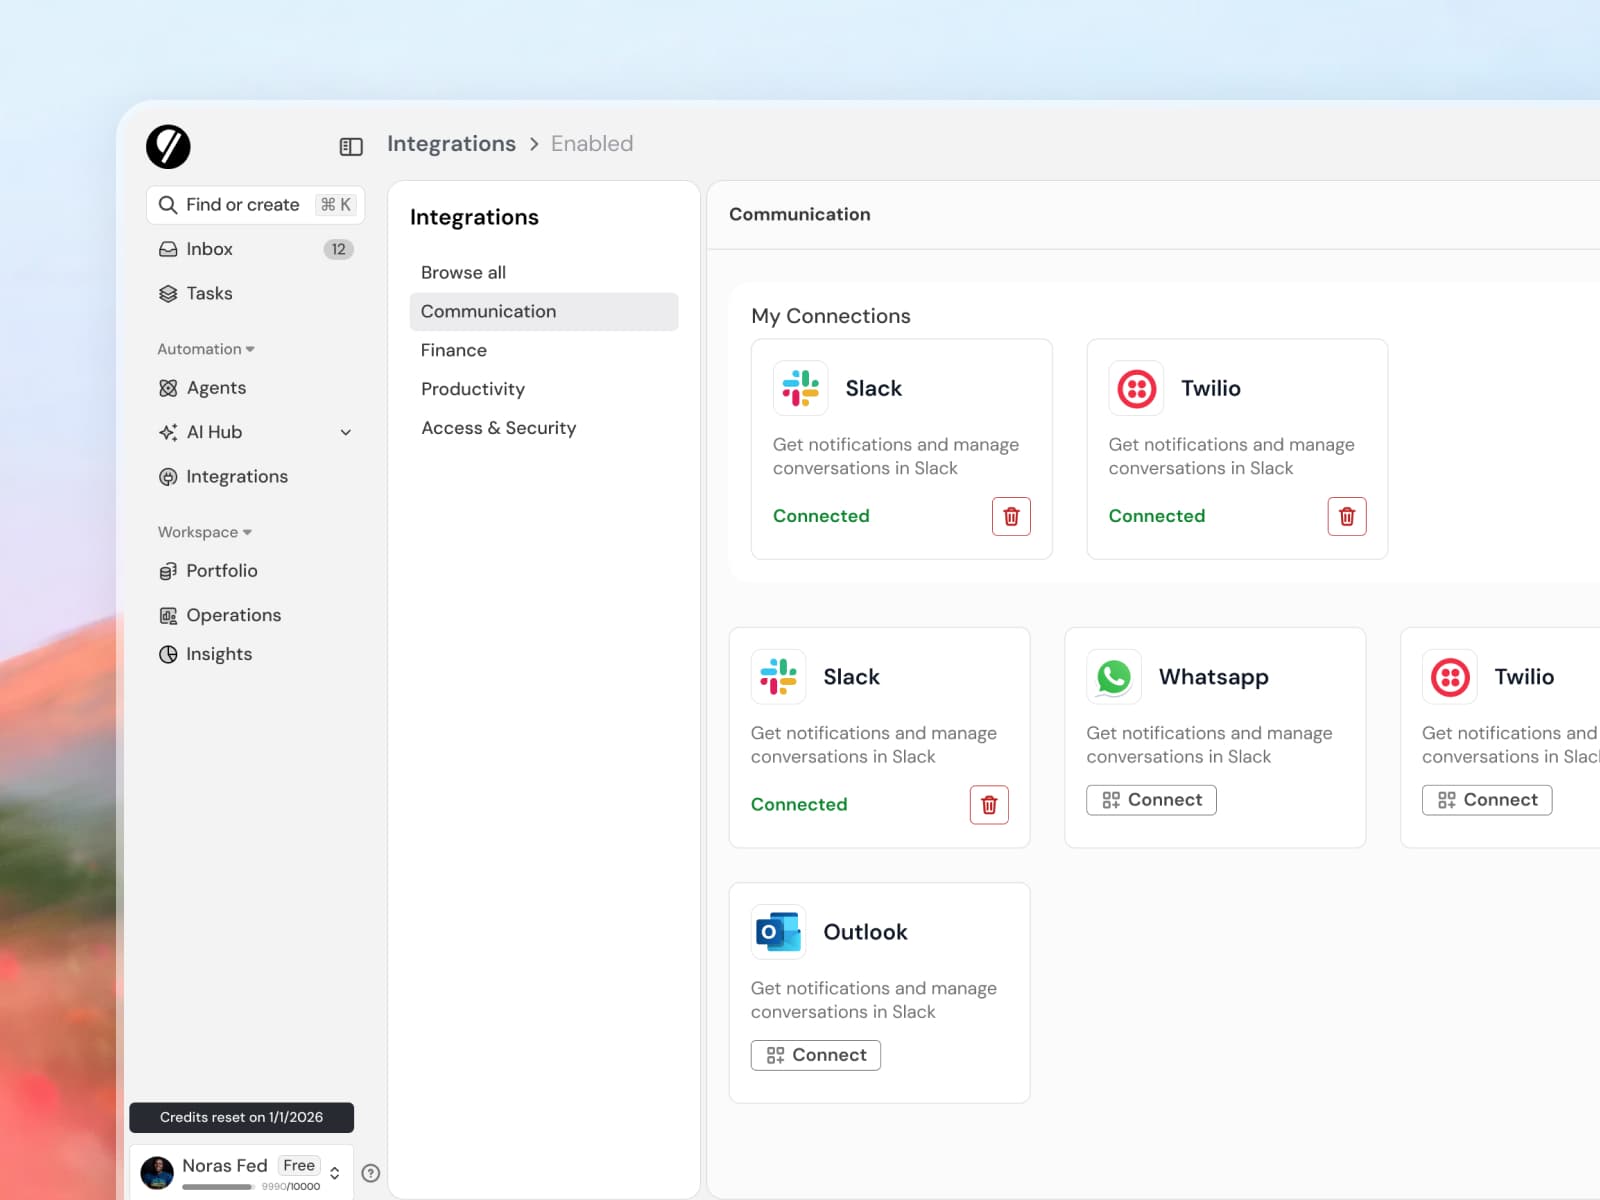1600x1200 pixels.
Task: Click the credits usage progress bar
Action: pyautogui.click(x=218, y=1187)
